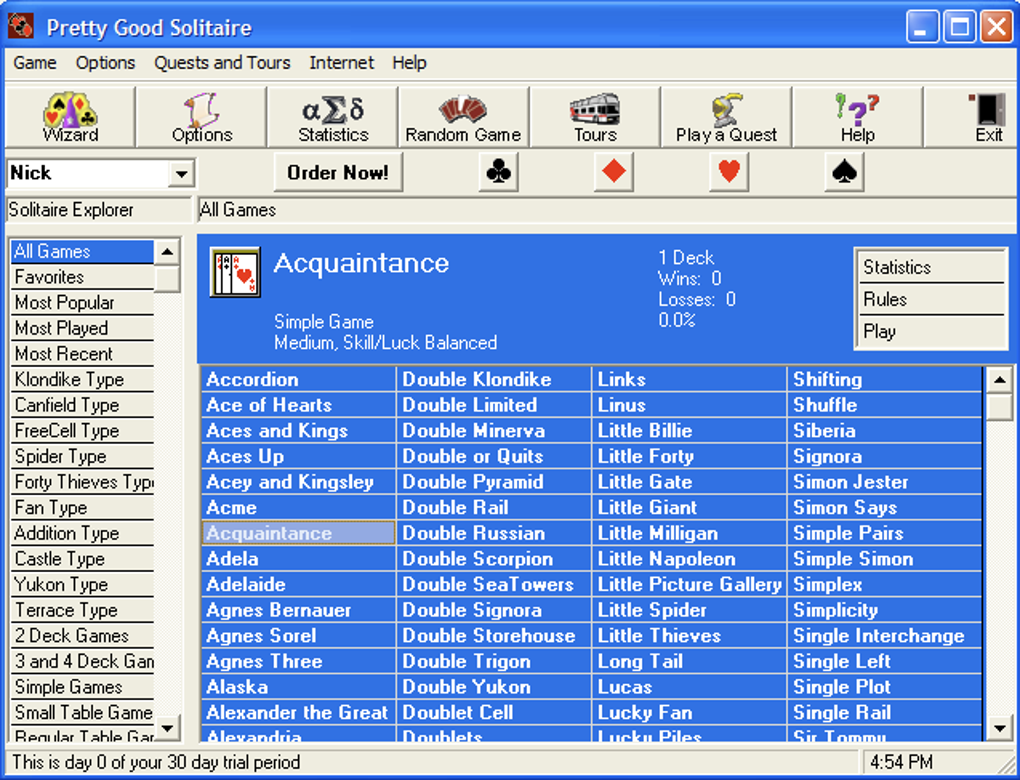The height and width of the screenshot is (780, 1020).
Task: Click the Order Now! button
Action: point(338,172)
